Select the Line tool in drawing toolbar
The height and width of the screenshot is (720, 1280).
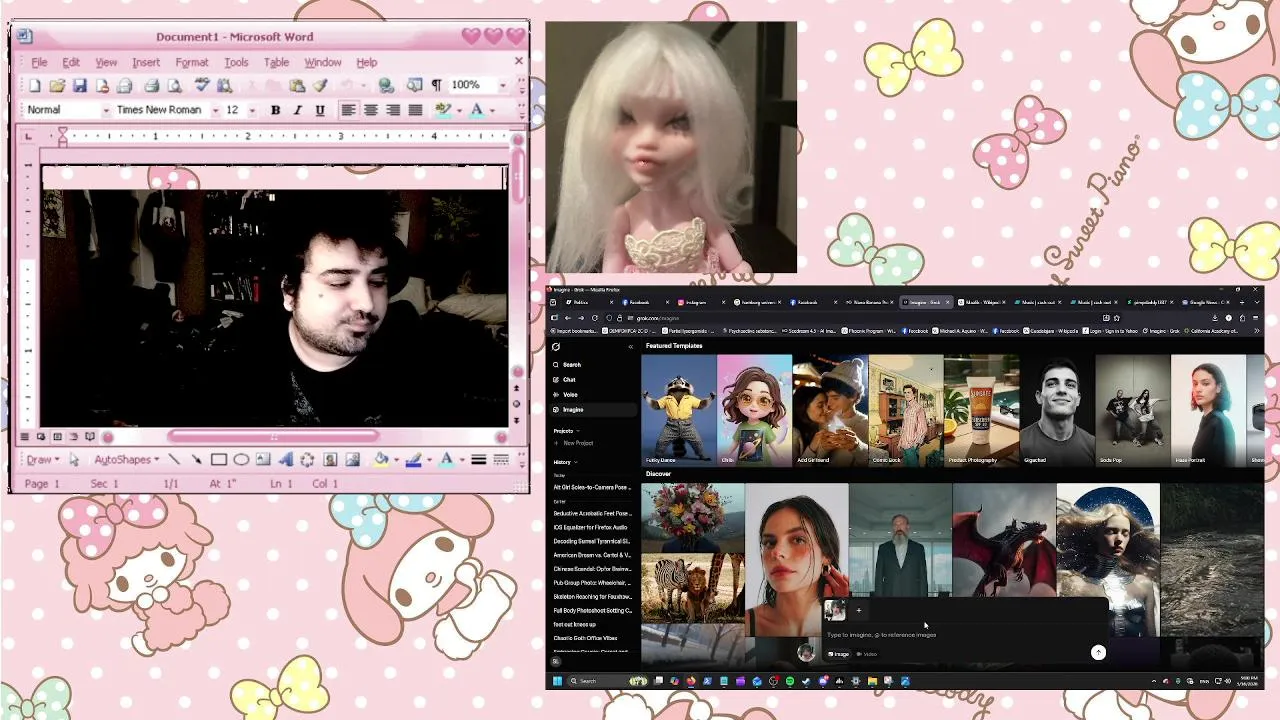pos(174,460)
